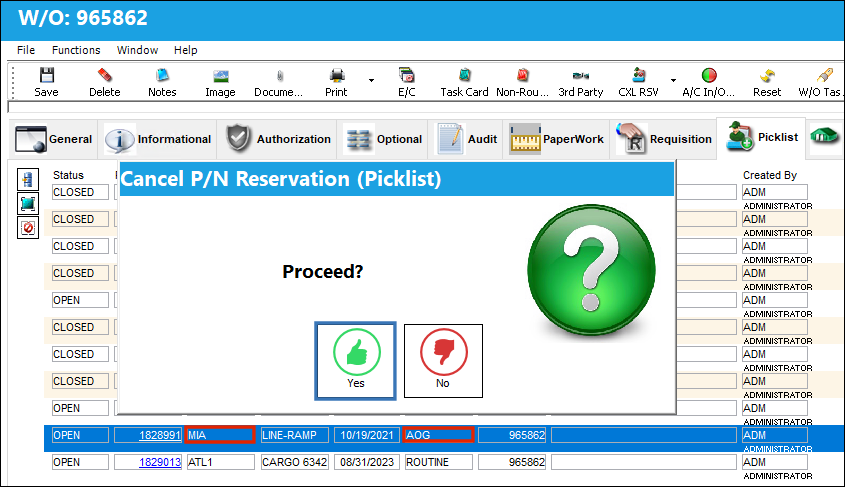
Task: Click the ATL1 location field
Action: click(x=220, y=462)
